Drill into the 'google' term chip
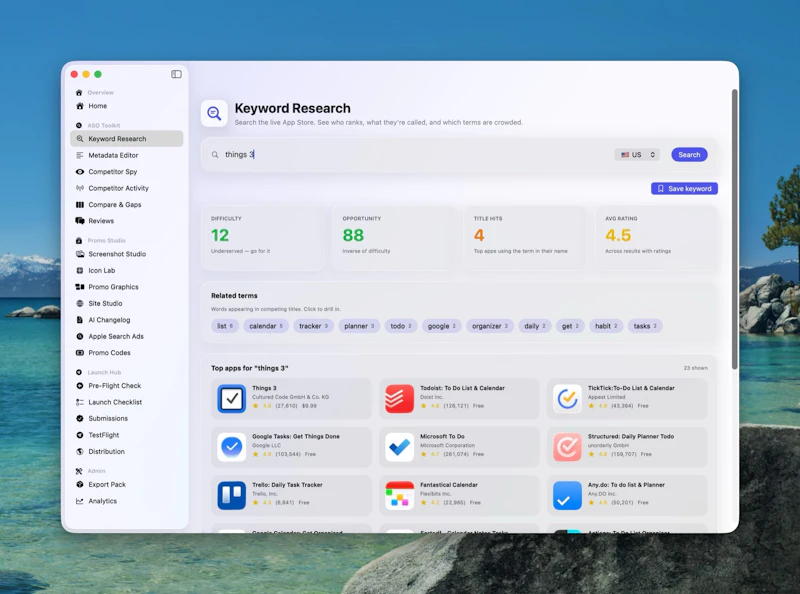Viewport: 800px width, 594px height. (441, 326)
